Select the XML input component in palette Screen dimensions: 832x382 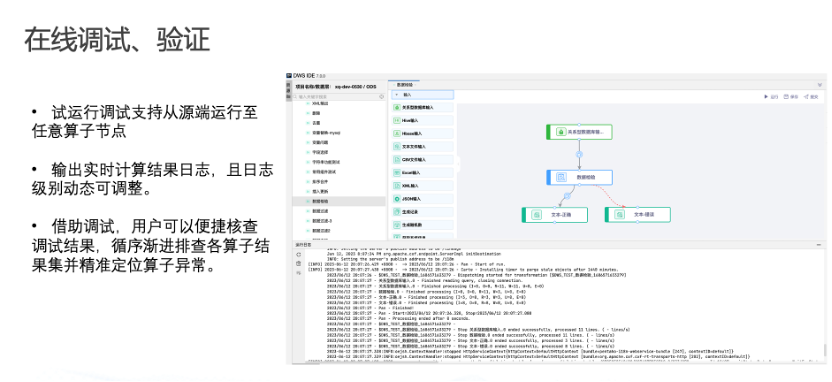[x=423, y=186]
